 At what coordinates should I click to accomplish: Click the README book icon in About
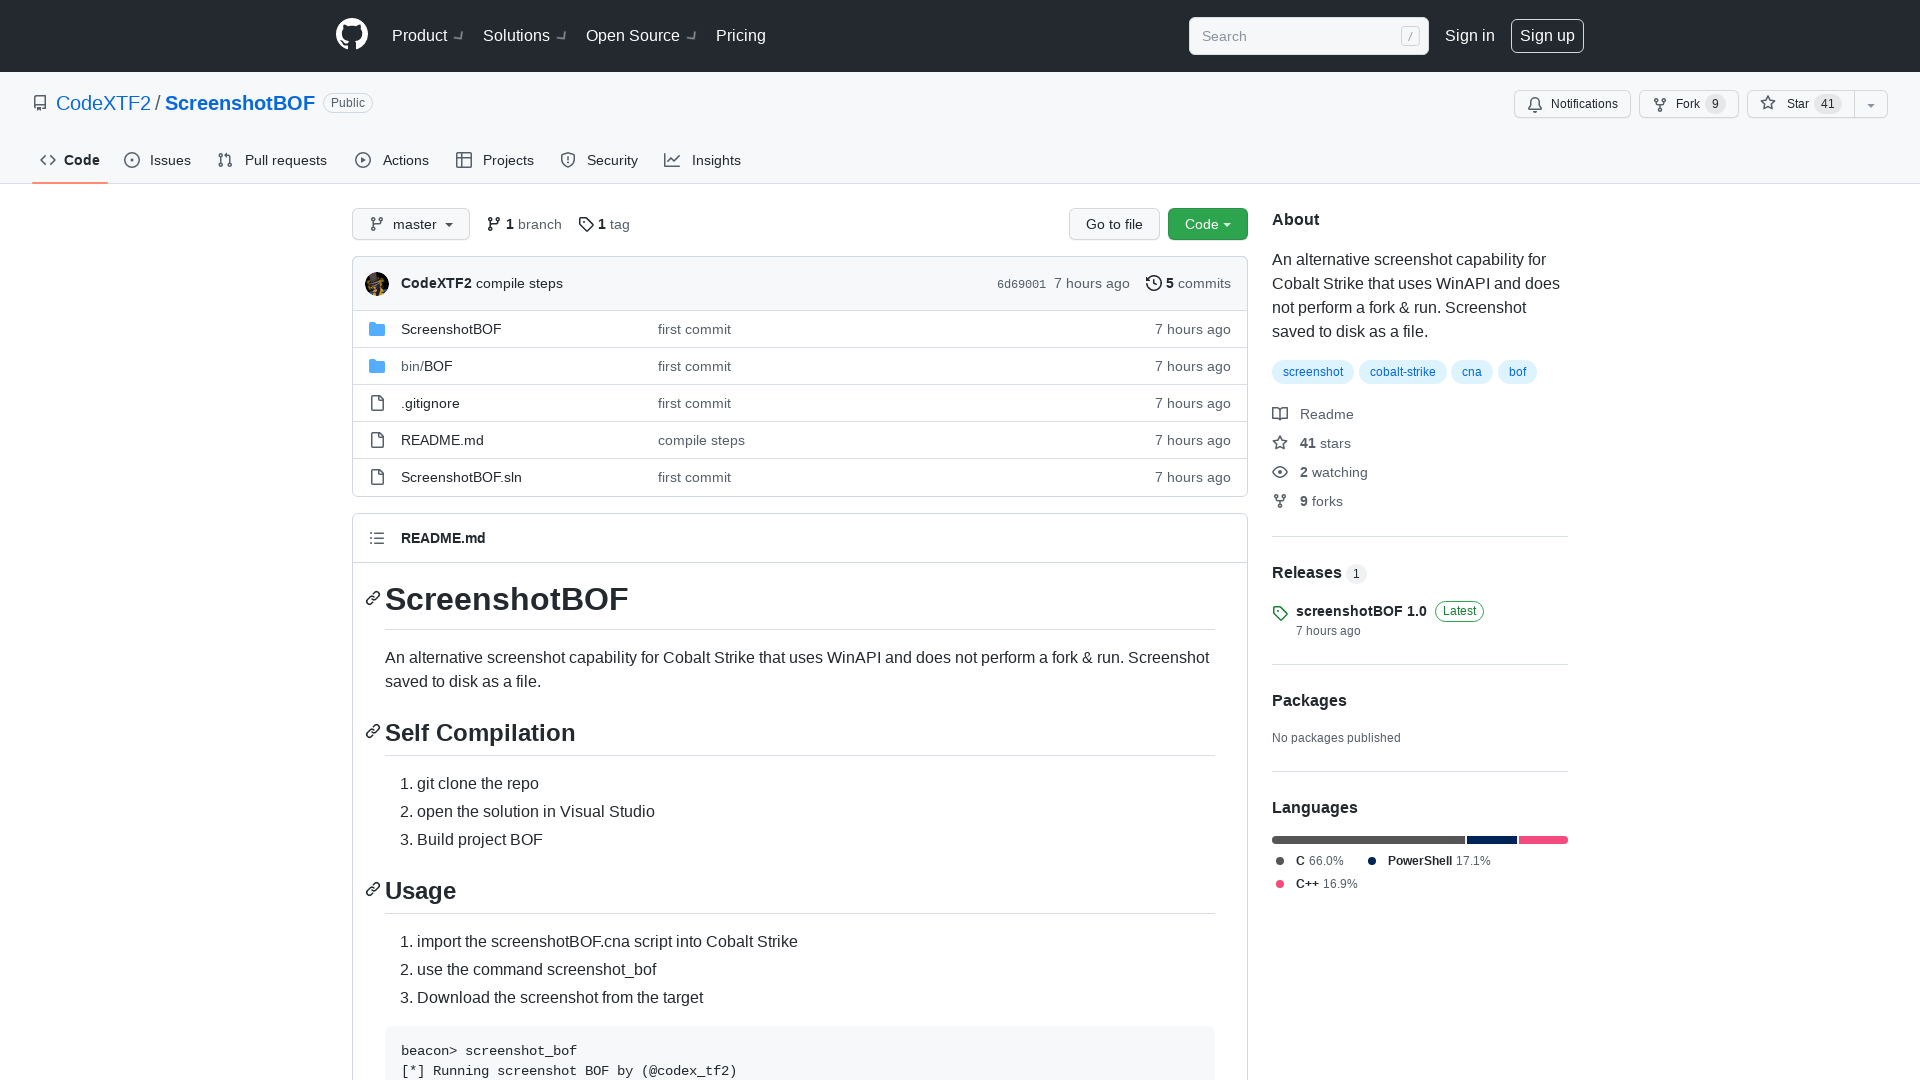pyautogui.click(x=1280, y=414)
